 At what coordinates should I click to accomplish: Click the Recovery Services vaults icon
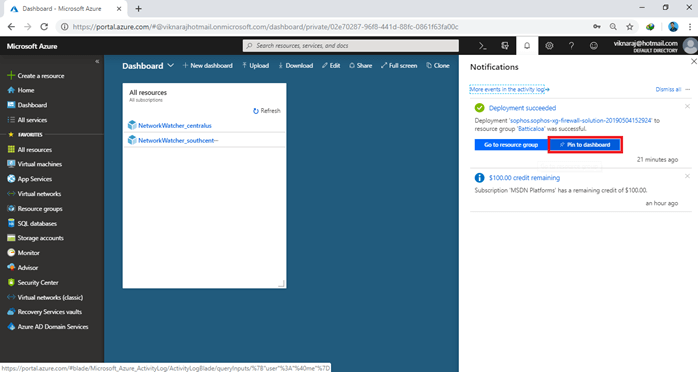point(11,311)
